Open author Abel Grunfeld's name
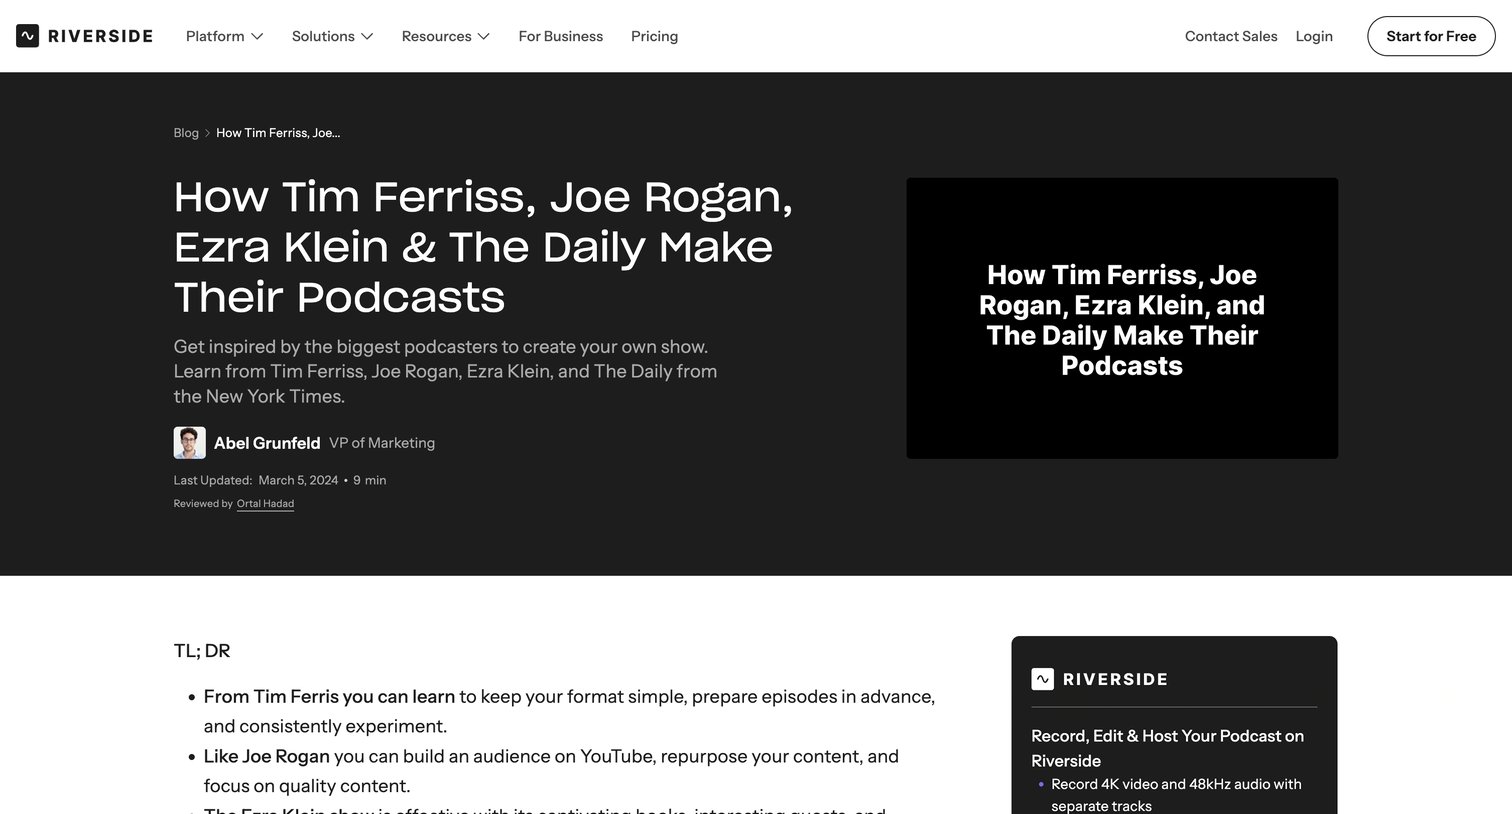This screenshot has height=814, width=1512. click(267, 443)
